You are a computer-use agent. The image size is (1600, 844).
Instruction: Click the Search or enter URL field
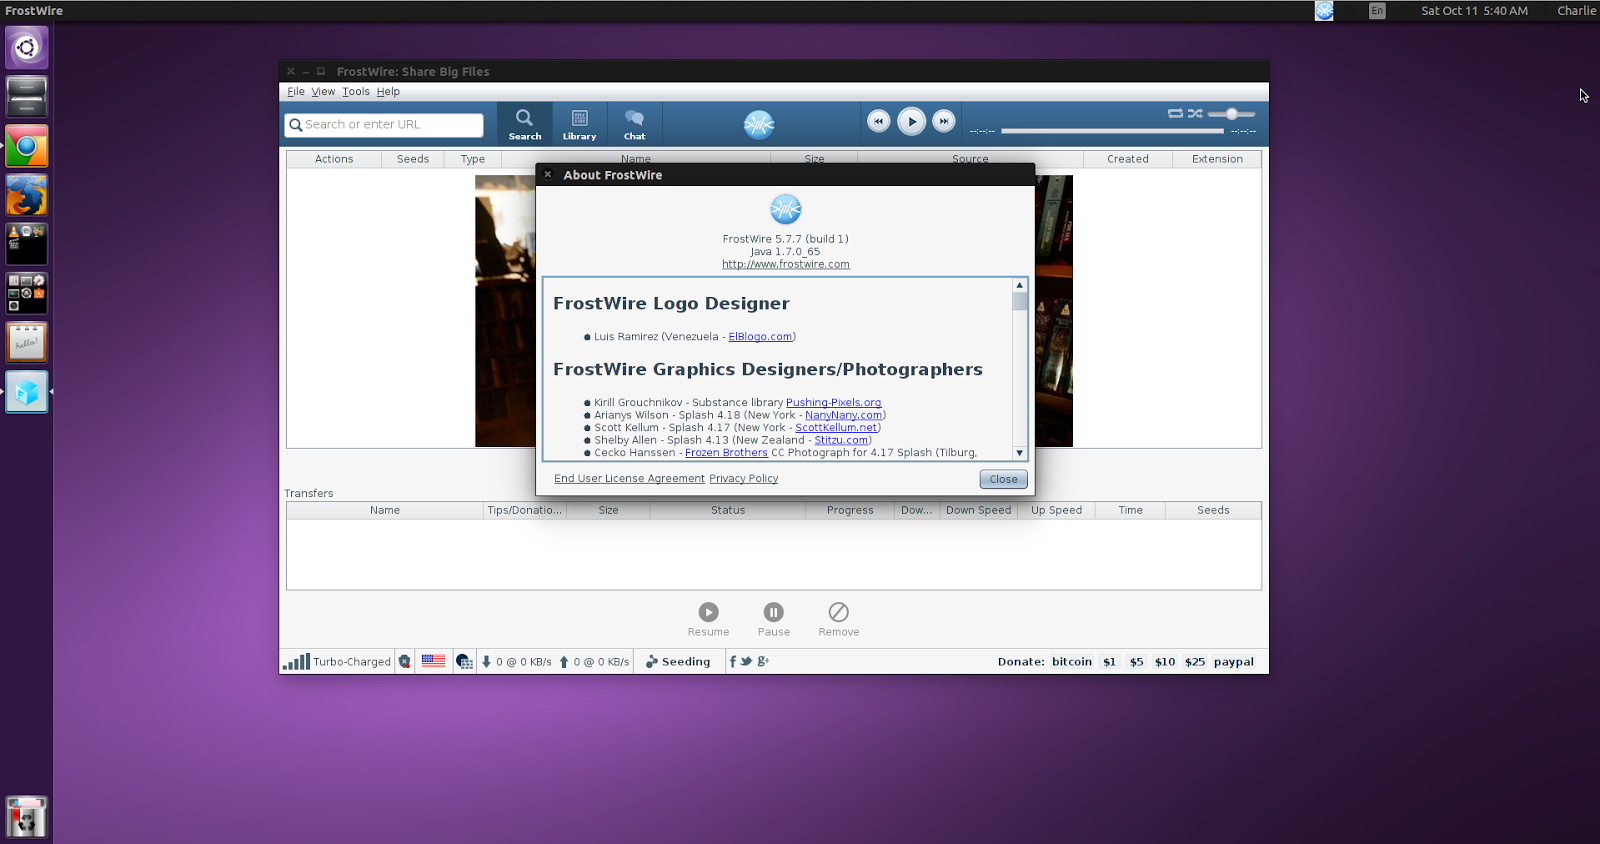[x=384, y=125]
